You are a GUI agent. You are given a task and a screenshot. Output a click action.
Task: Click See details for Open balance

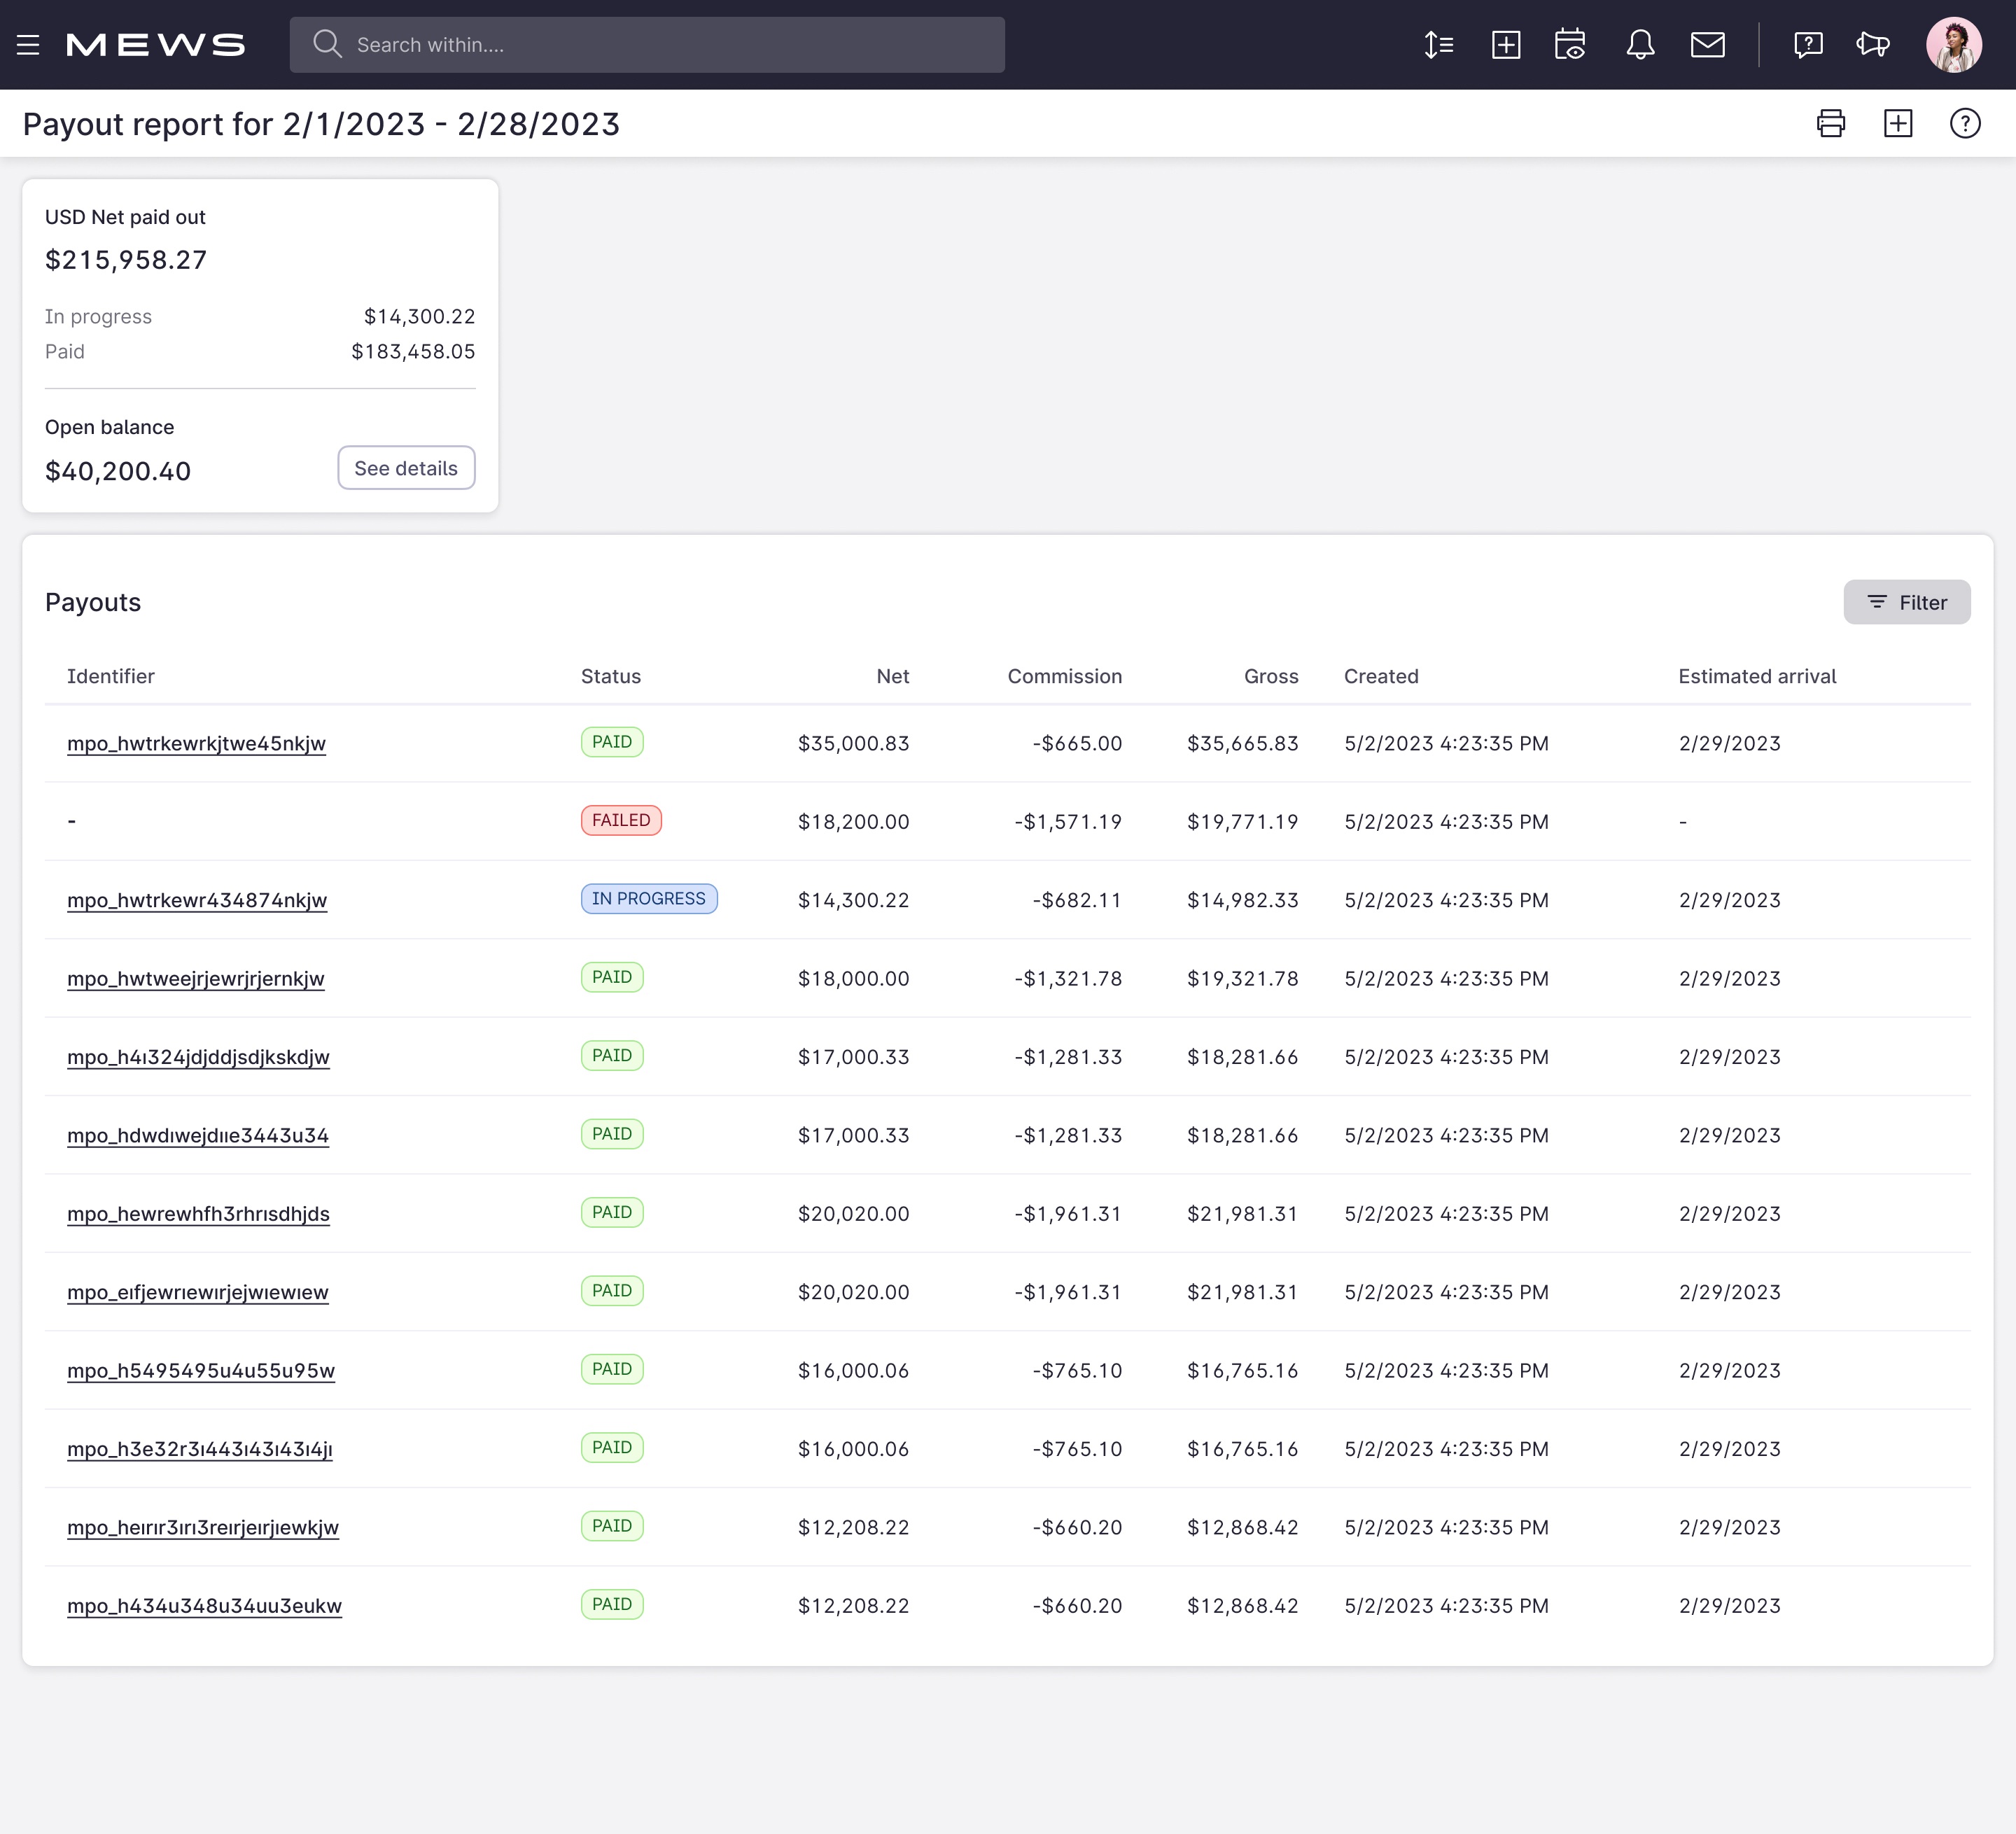(x=406, y=467)
